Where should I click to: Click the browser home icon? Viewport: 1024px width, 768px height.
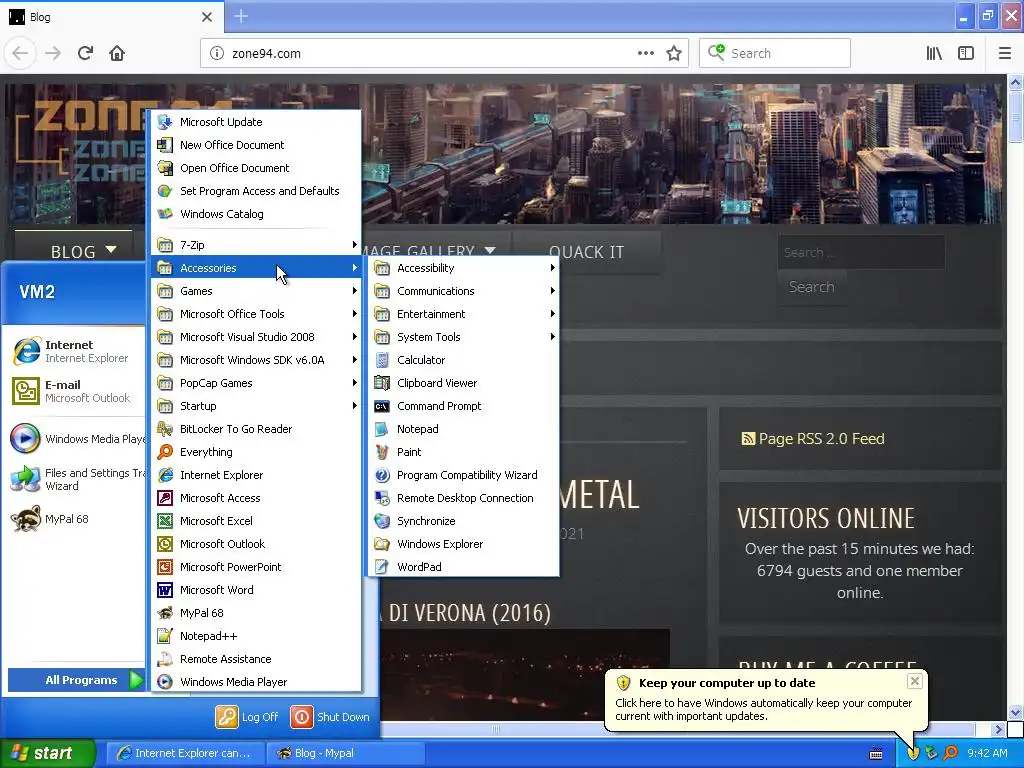(x=117, y=53)
